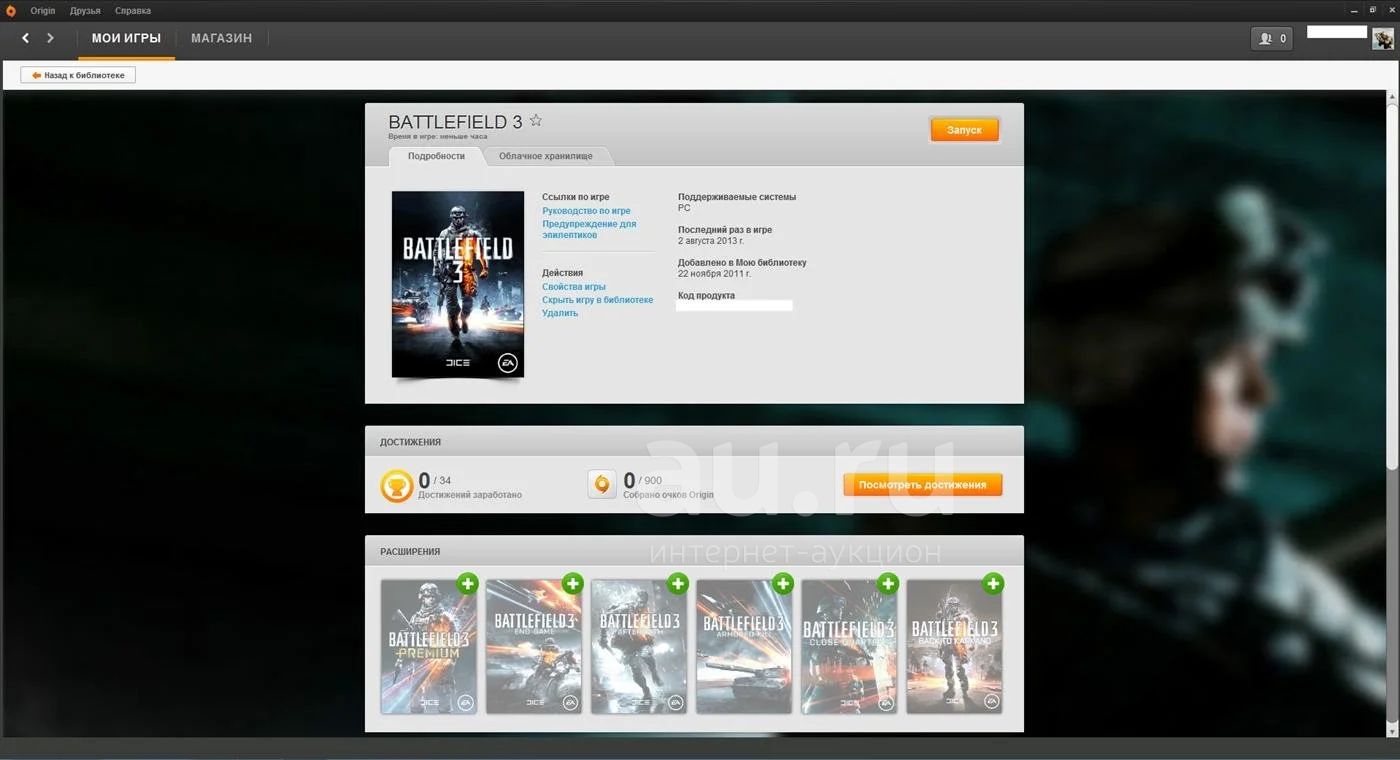Viewport: 1400px width, 760px height.
Task: Click the date 22 ноября 2011 г.
Action: (714, 274)
